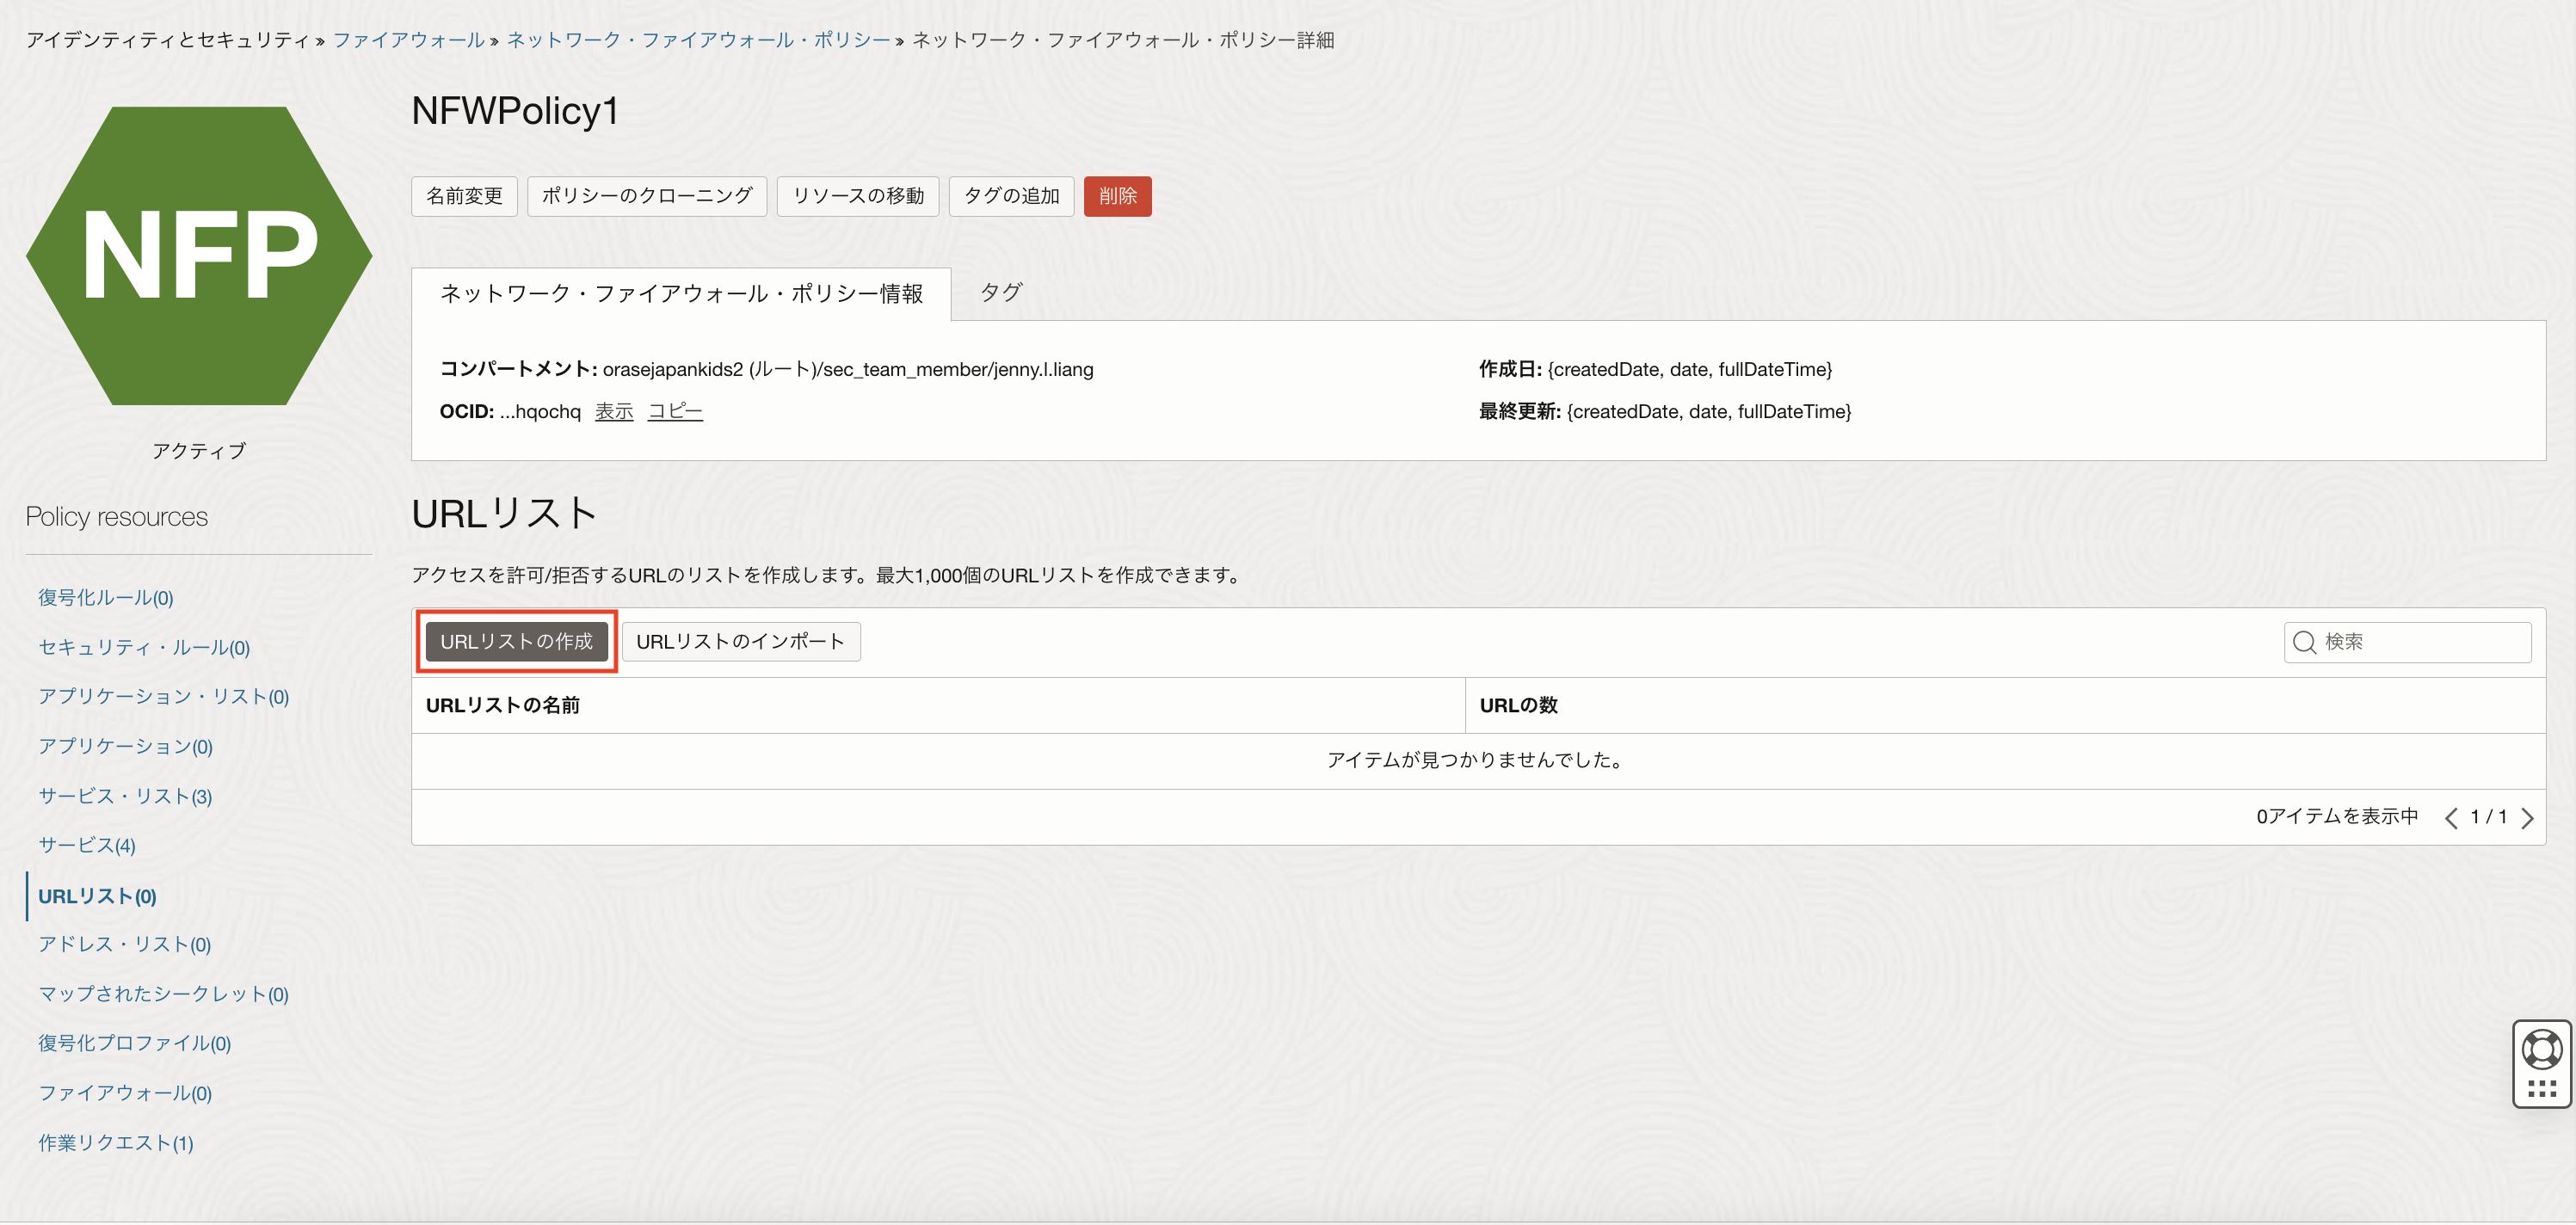Switch to the タグ tab
The image size is (2576, 1225).
pos(1000,293)
